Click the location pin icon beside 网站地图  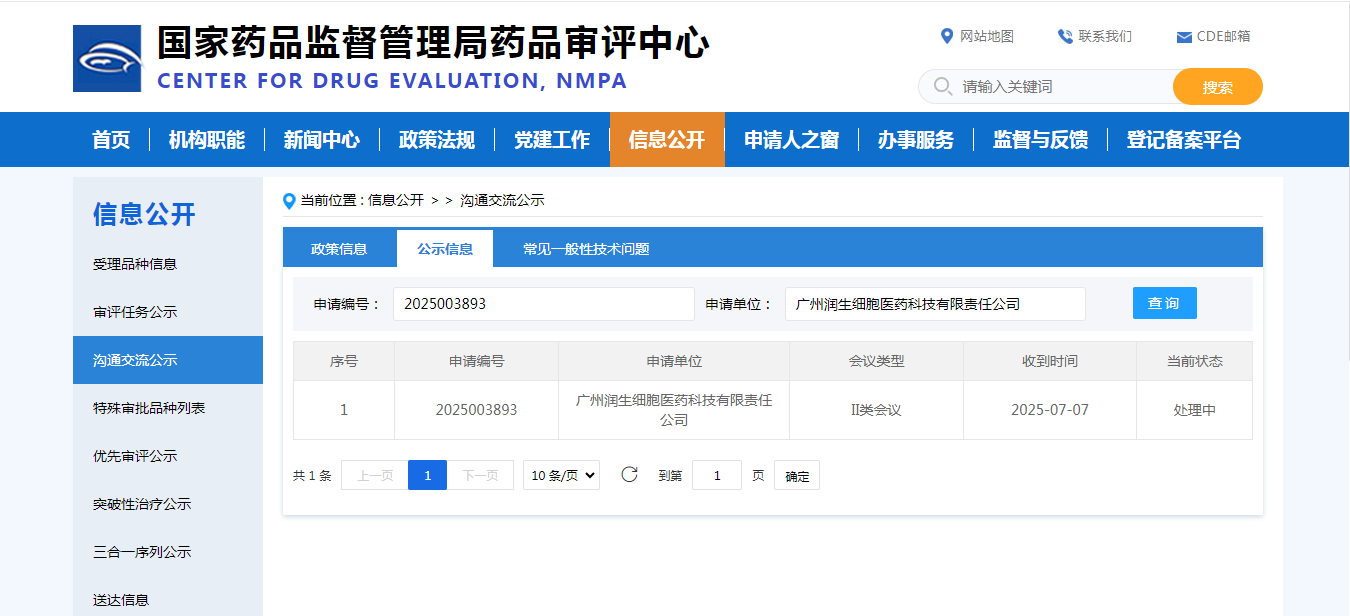pyautogui.click(x=947, y=36)
